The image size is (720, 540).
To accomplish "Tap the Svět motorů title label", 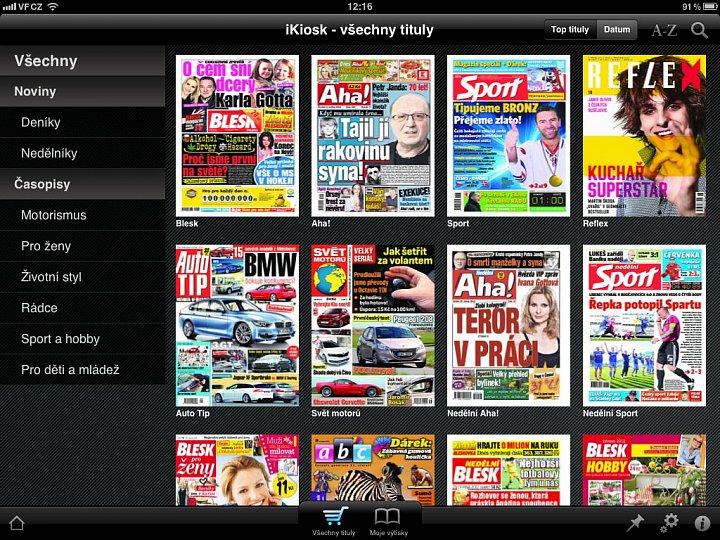I will (336, 413).
